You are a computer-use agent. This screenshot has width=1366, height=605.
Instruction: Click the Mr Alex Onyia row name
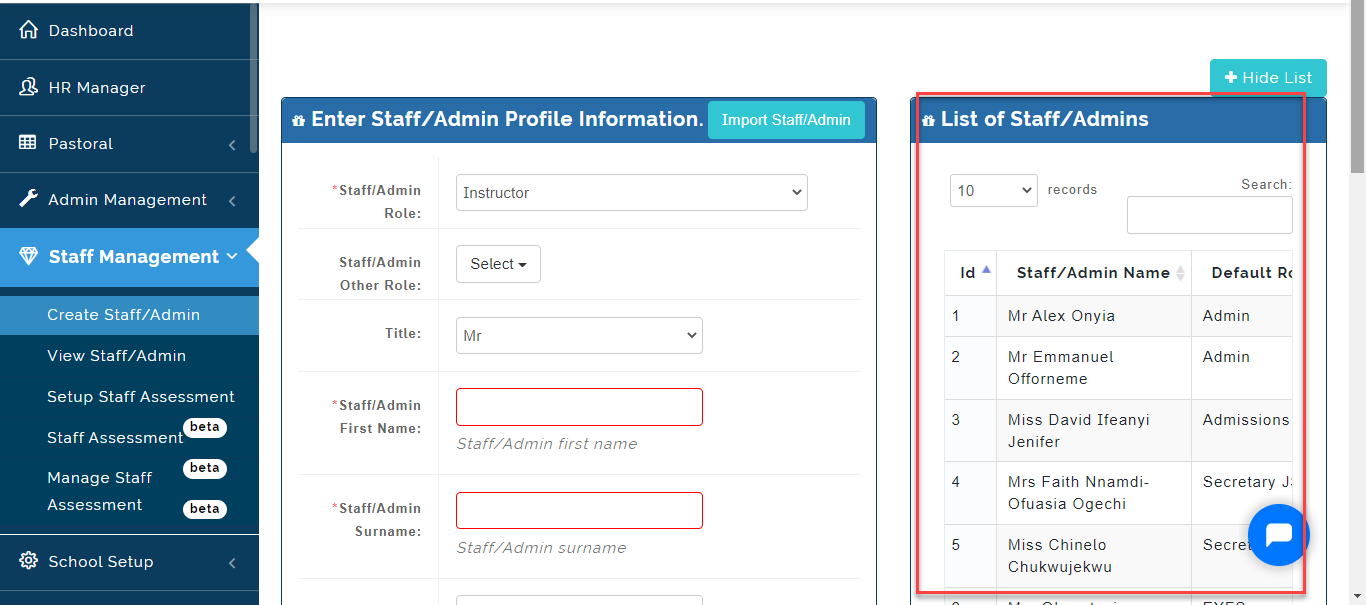(1061, 316)
